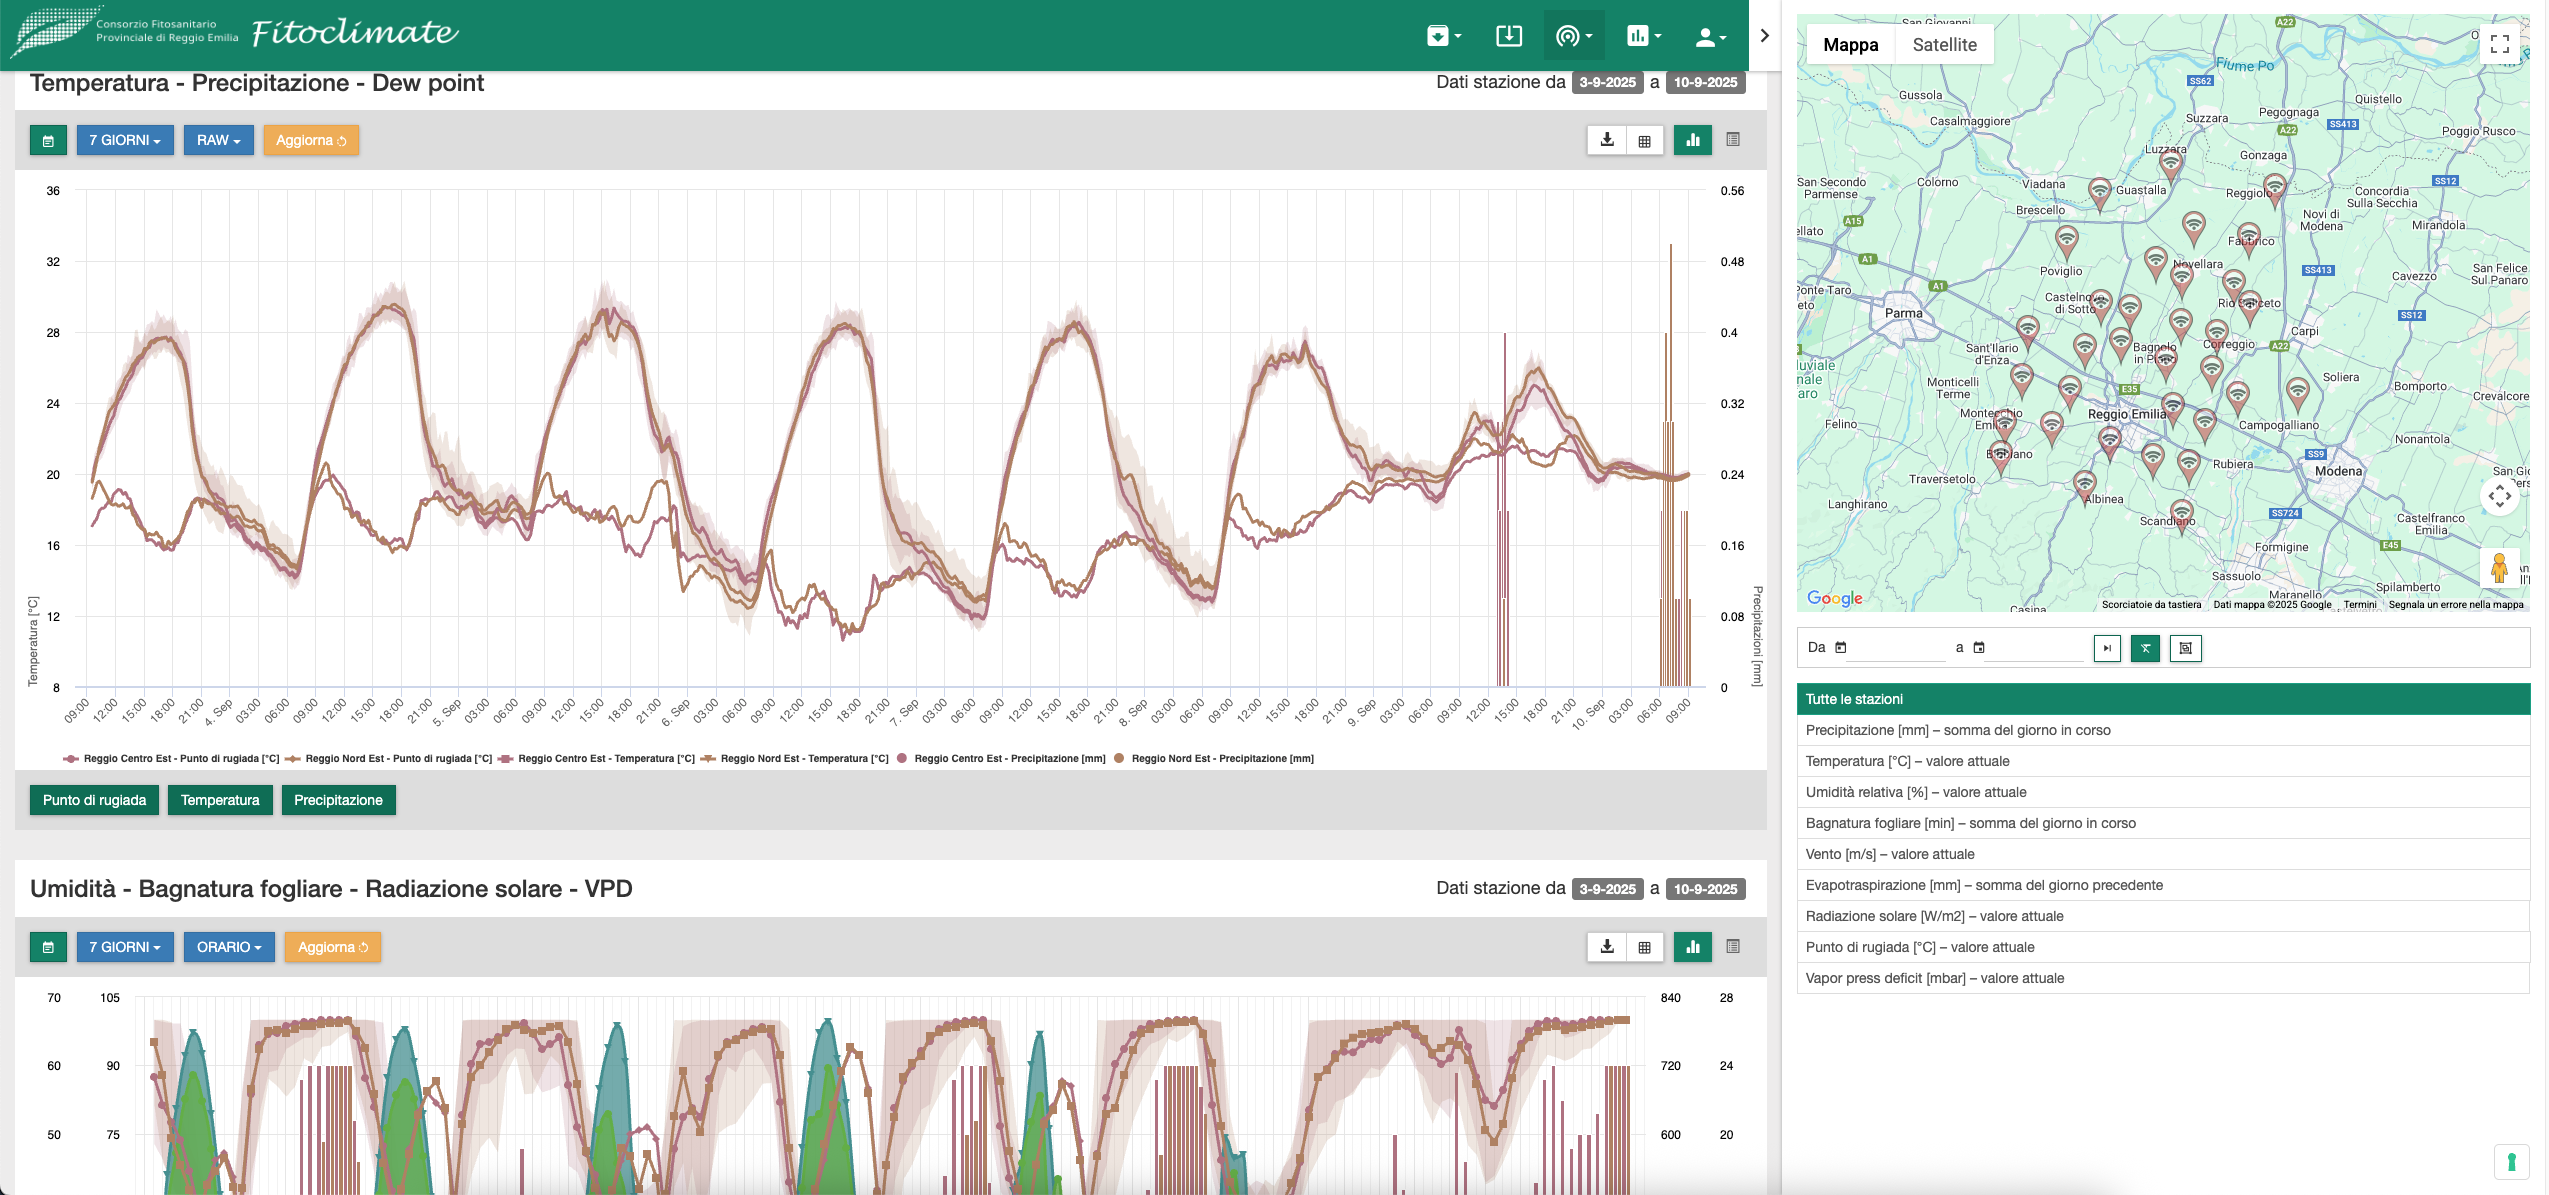Screen dimensions: 2549x1195
Task: Open the header bar chart reports icon
Action: point(1643,36)
